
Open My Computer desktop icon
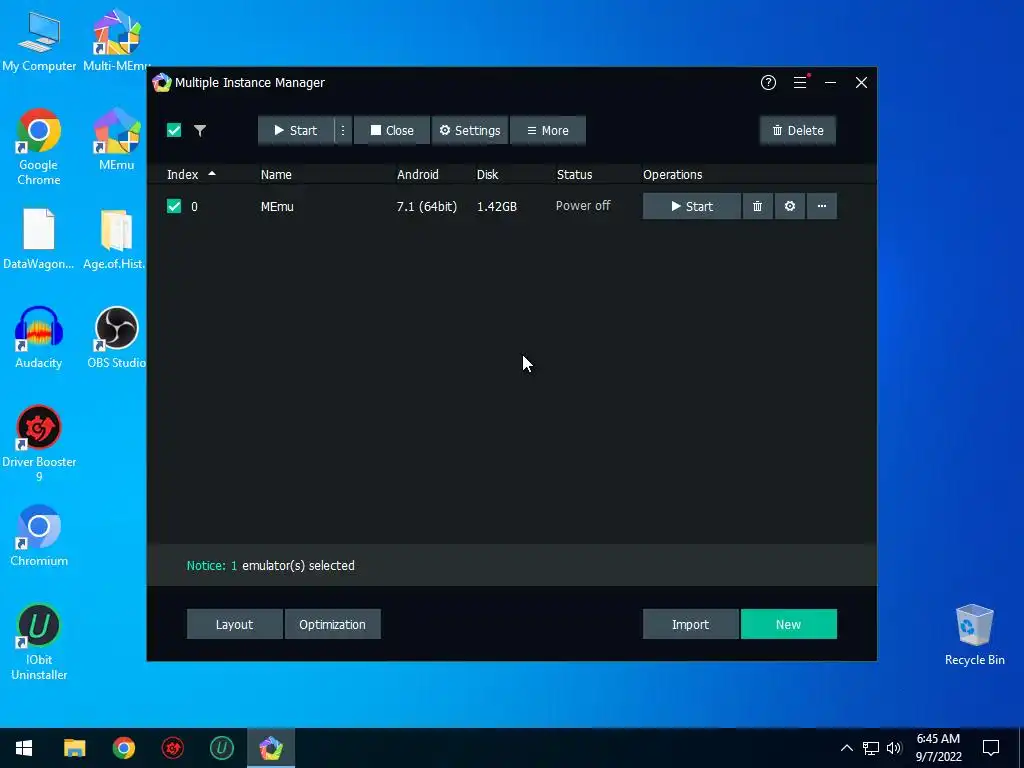(x=39, y=40)
